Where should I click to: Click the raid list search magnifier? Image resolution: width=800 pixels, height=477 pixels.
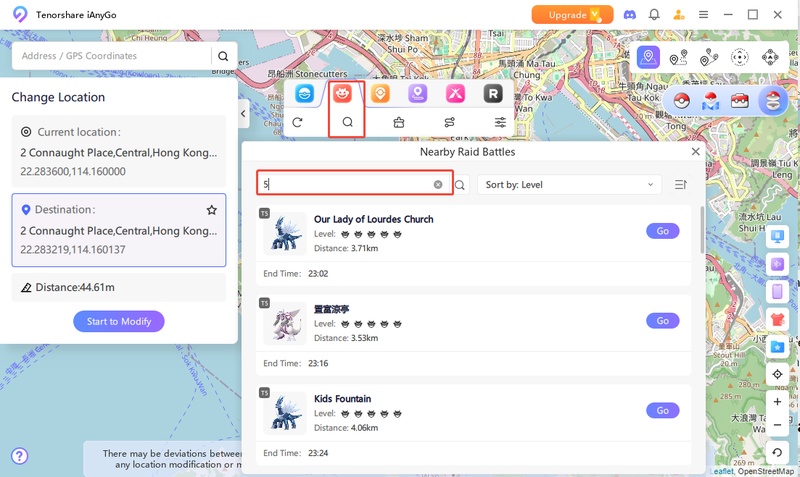(460, 185)
